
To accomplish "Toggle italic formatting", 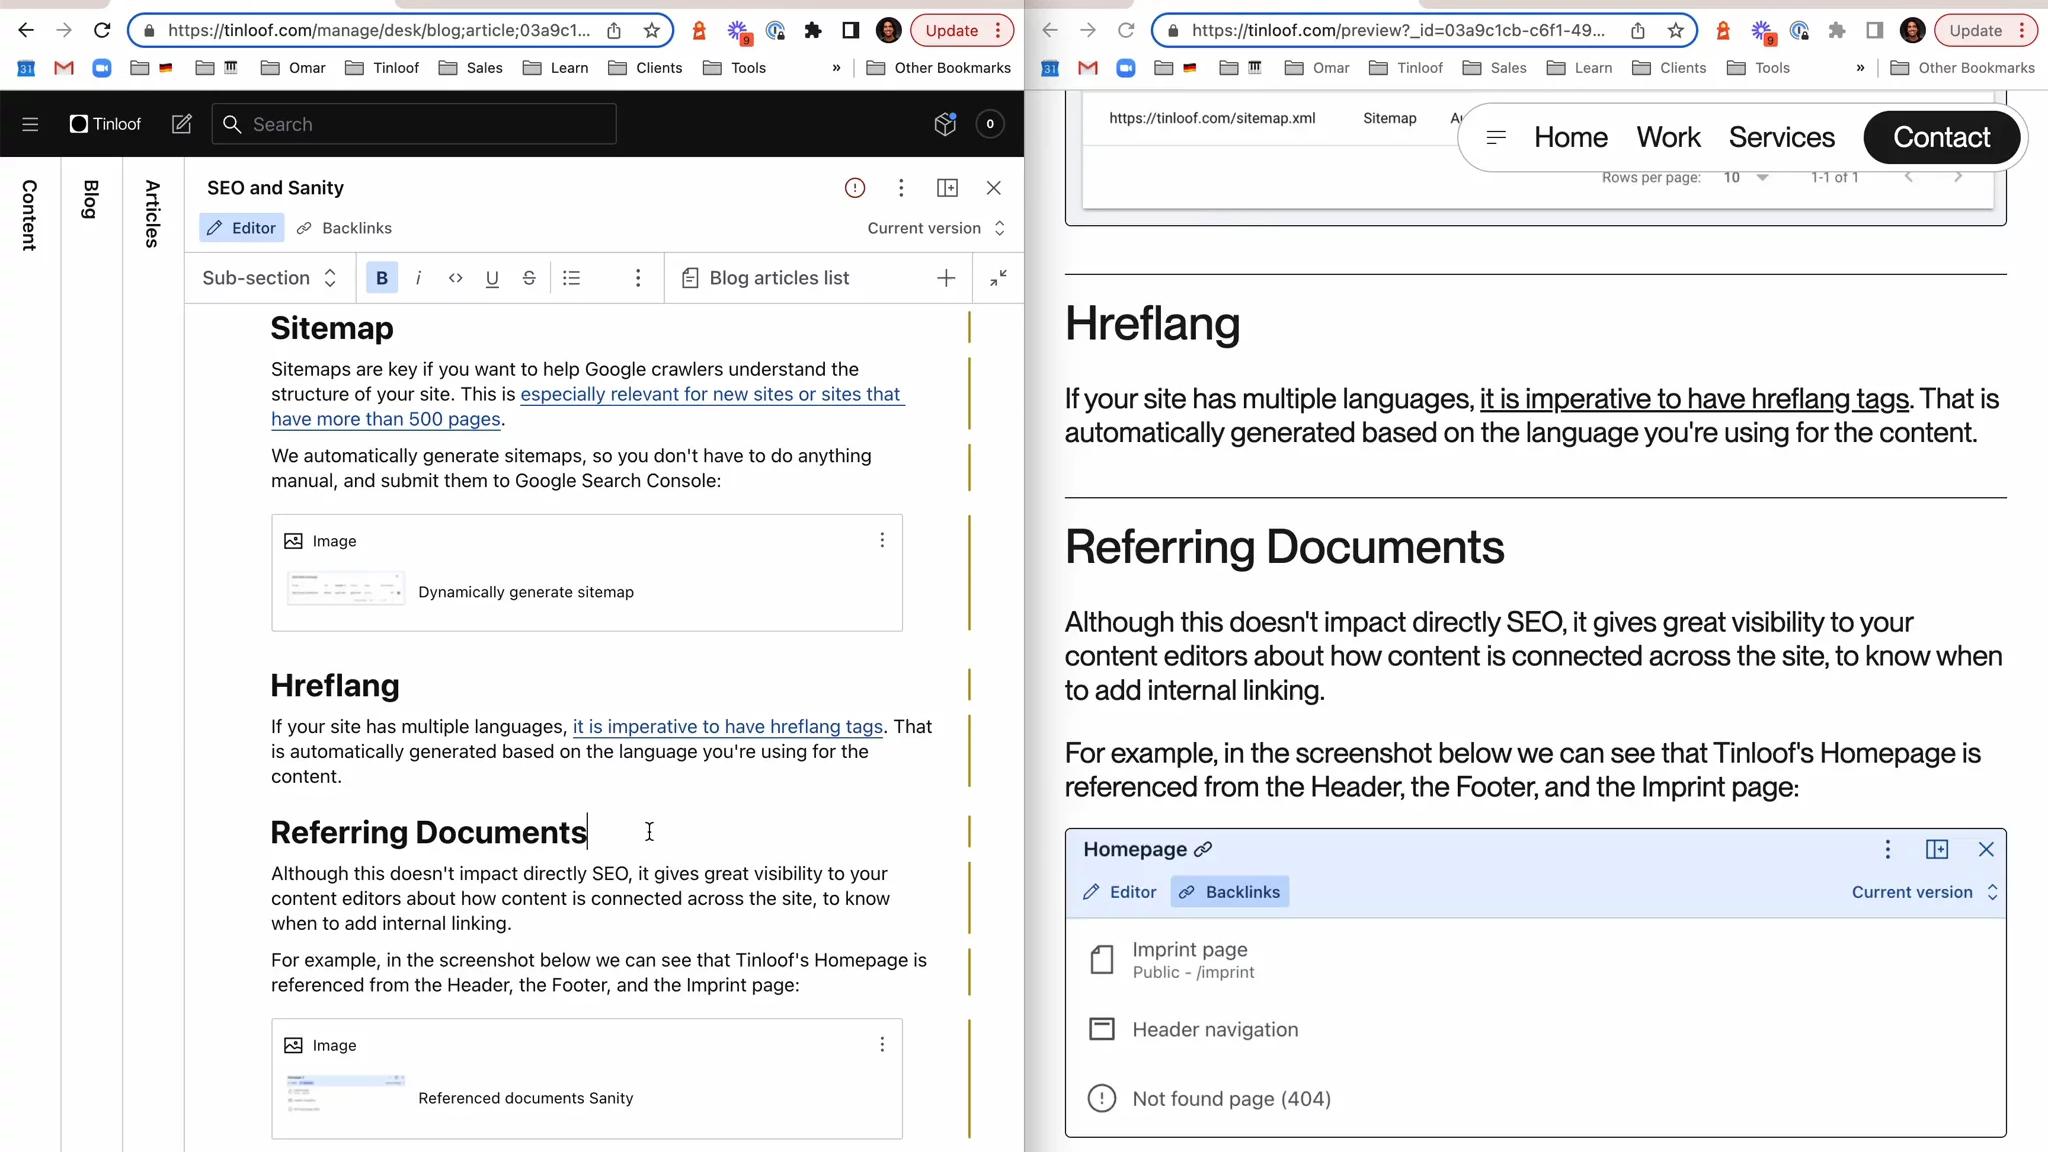I will click(418, 278).
